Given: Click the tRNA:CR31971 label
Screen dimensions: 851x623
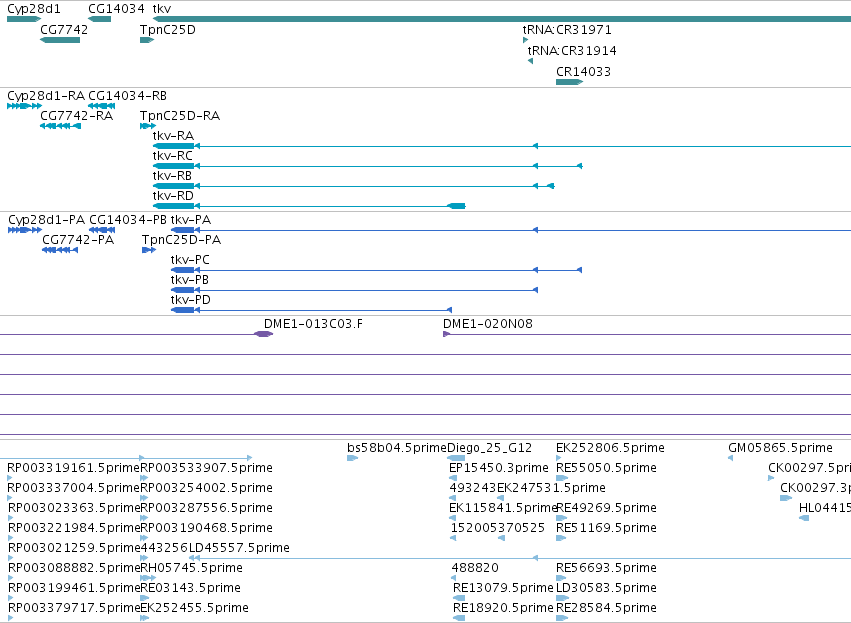Looking at the screenshot, I should pyautogui.click(x=567, y=29).
